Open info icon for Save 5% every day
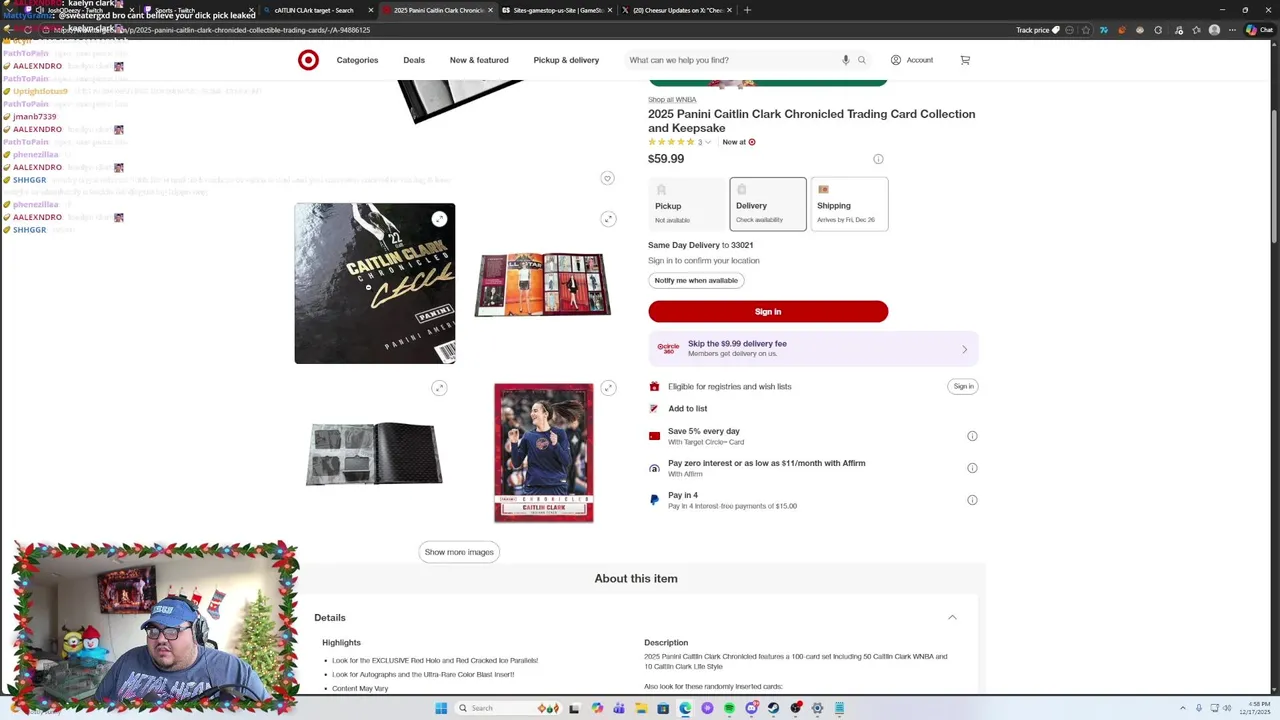This screenshot has height=720, width=1280. [972, 436]
